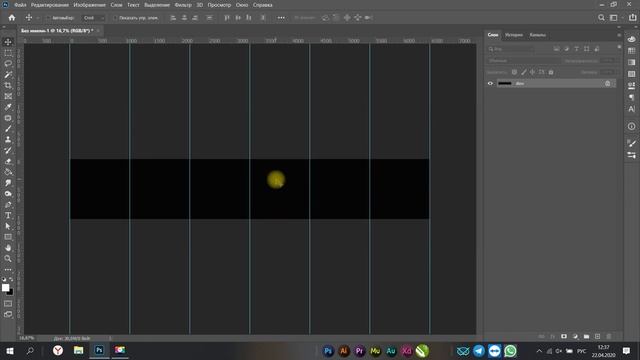The height and width of the screenshot is (360, 640).
Task: Add a layer mask via panel bottom
Action: [564, 336]
